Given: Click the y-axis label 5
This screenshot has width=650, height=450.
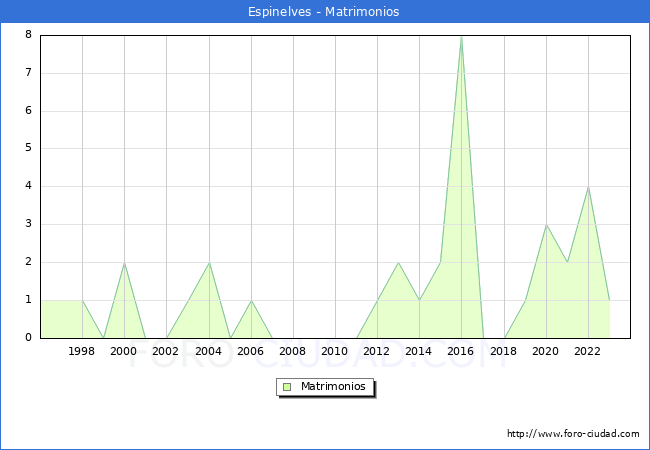Looking at the screenshot, I should (28, 148).
